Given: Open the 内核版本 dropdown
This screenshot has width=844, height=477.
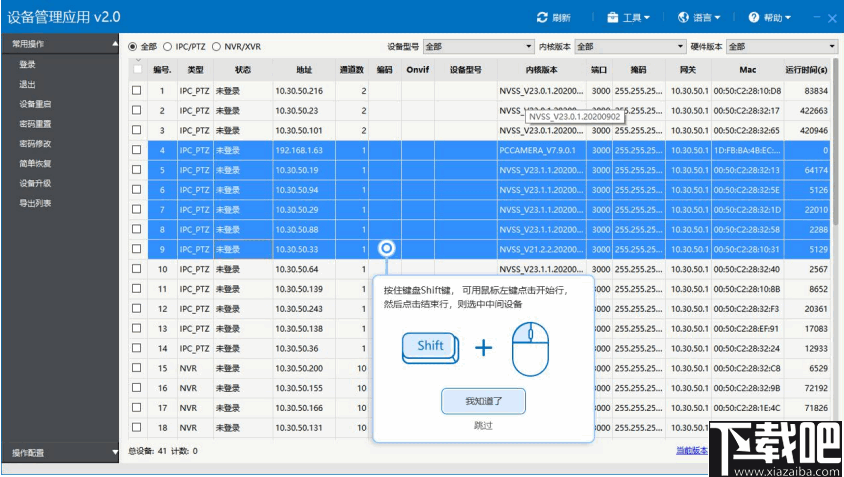Looking at the screenshot, I should [x=630, y=47].
